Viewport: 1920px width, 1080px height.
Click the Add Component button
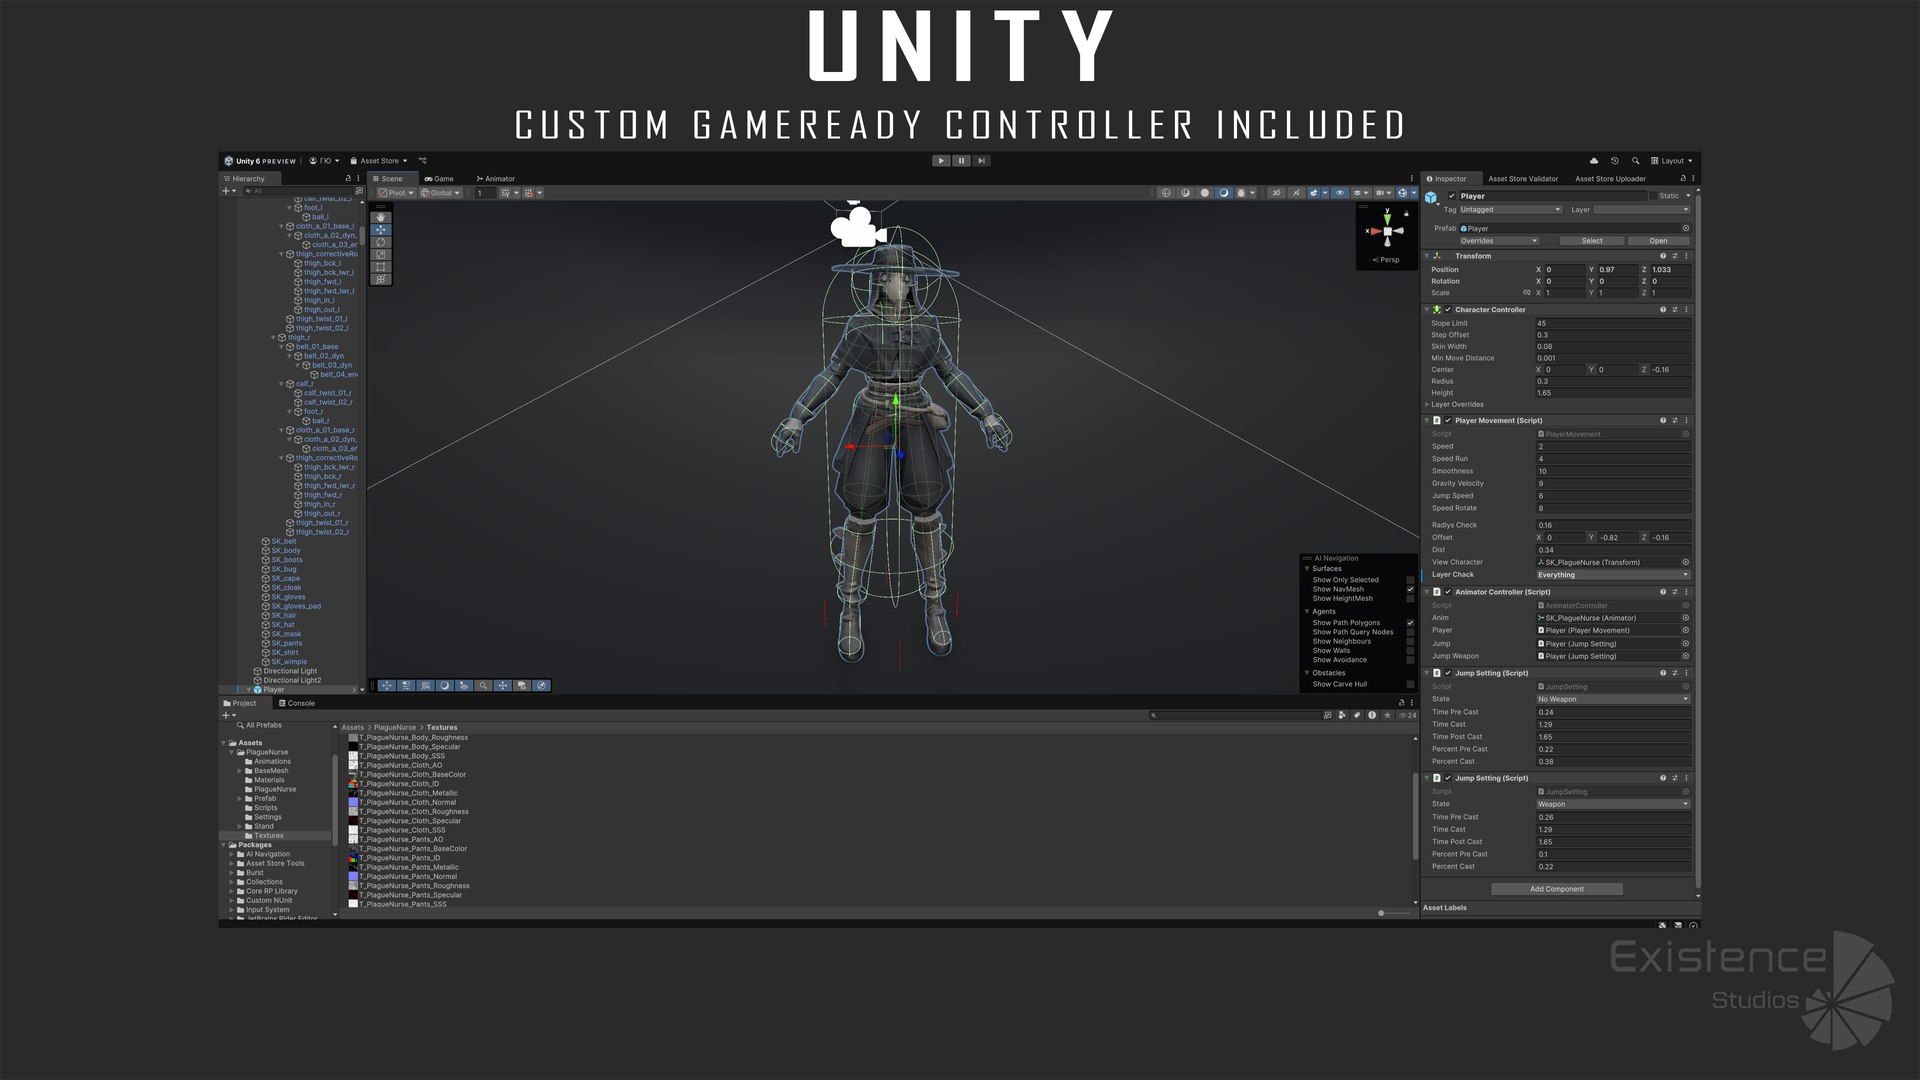[1557, 889]
